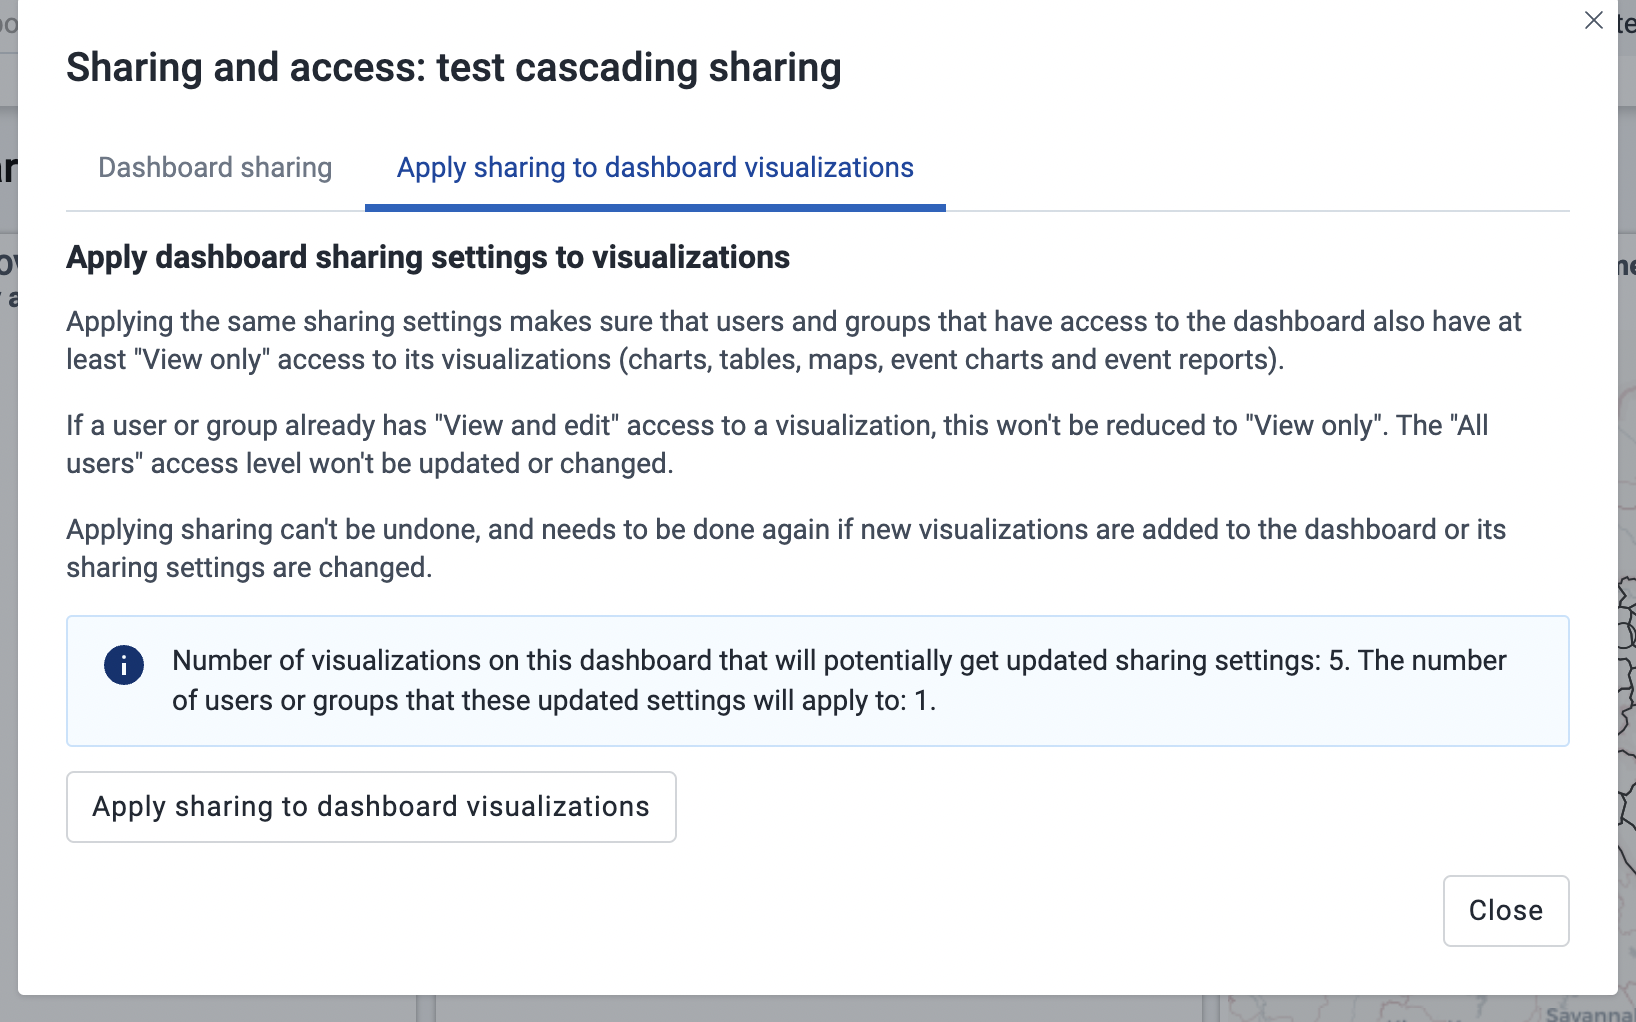This screenshot has width=1636, height=1022.
Task: Click the active tab's blue underline indicator
Action: [654, 207]
